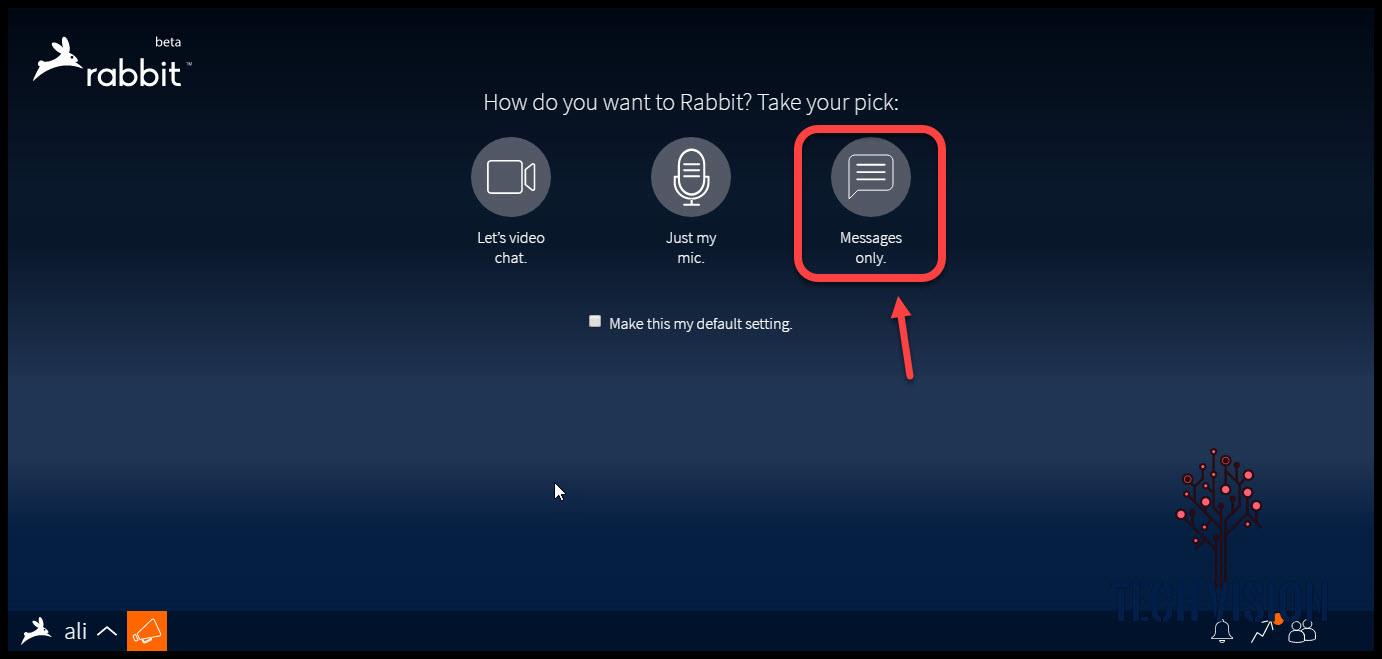Screen dimensions: 1382x659
Task: Click the 'Messages only.' text label
Action: (871, 248)
